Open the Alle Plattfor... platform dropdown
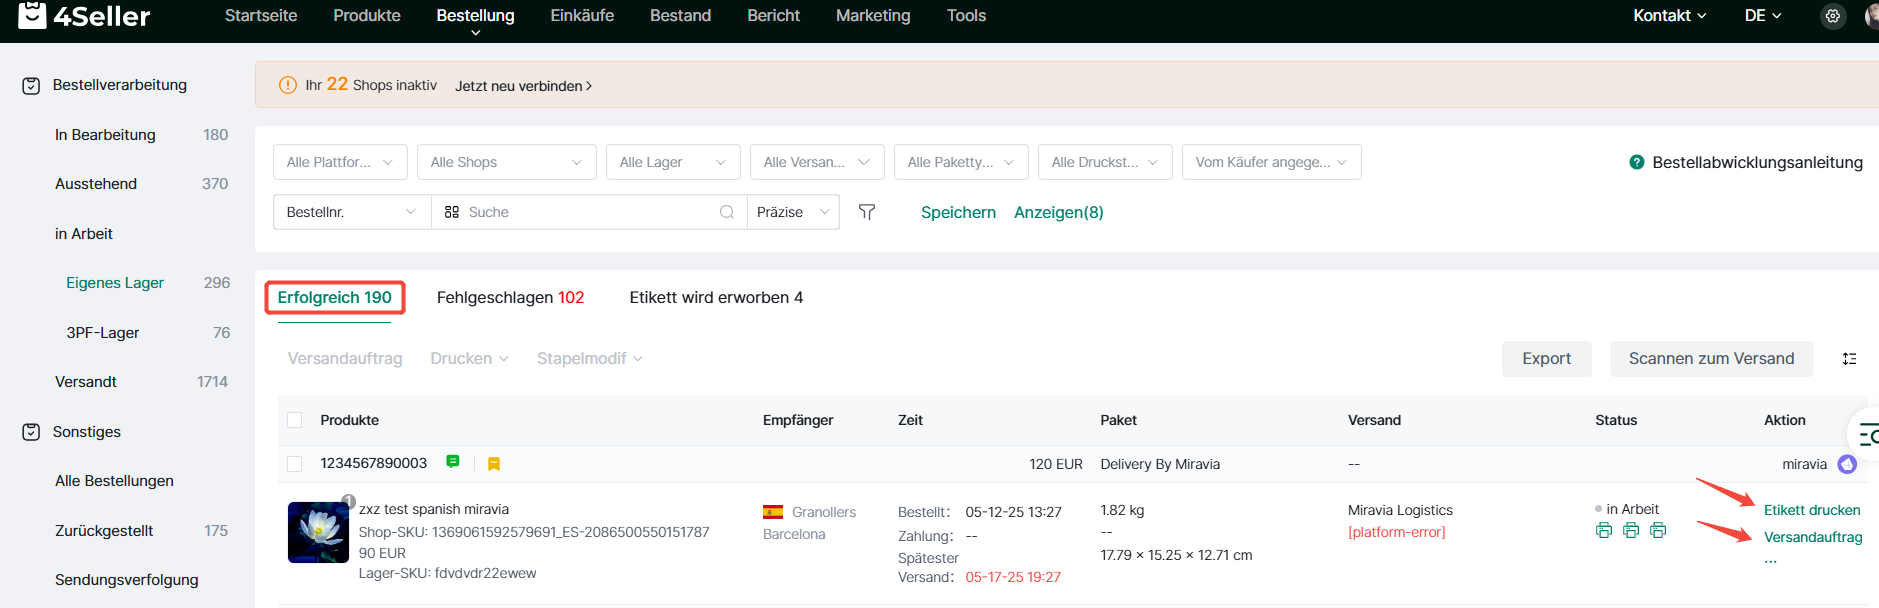The height and width of the screenshot is (608, 1879). pos(340,162)
